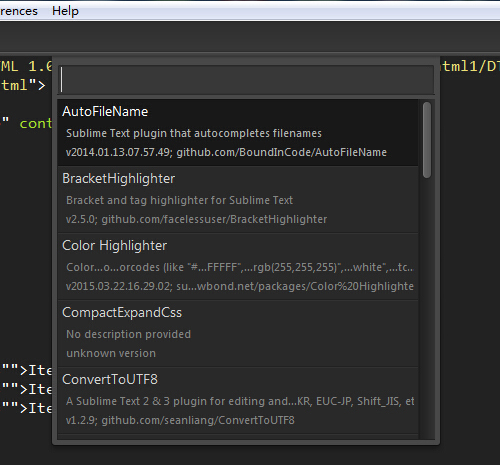500x465 pixels.
Task: Click the package list scrollbar thumb
Action: (427, 140)
